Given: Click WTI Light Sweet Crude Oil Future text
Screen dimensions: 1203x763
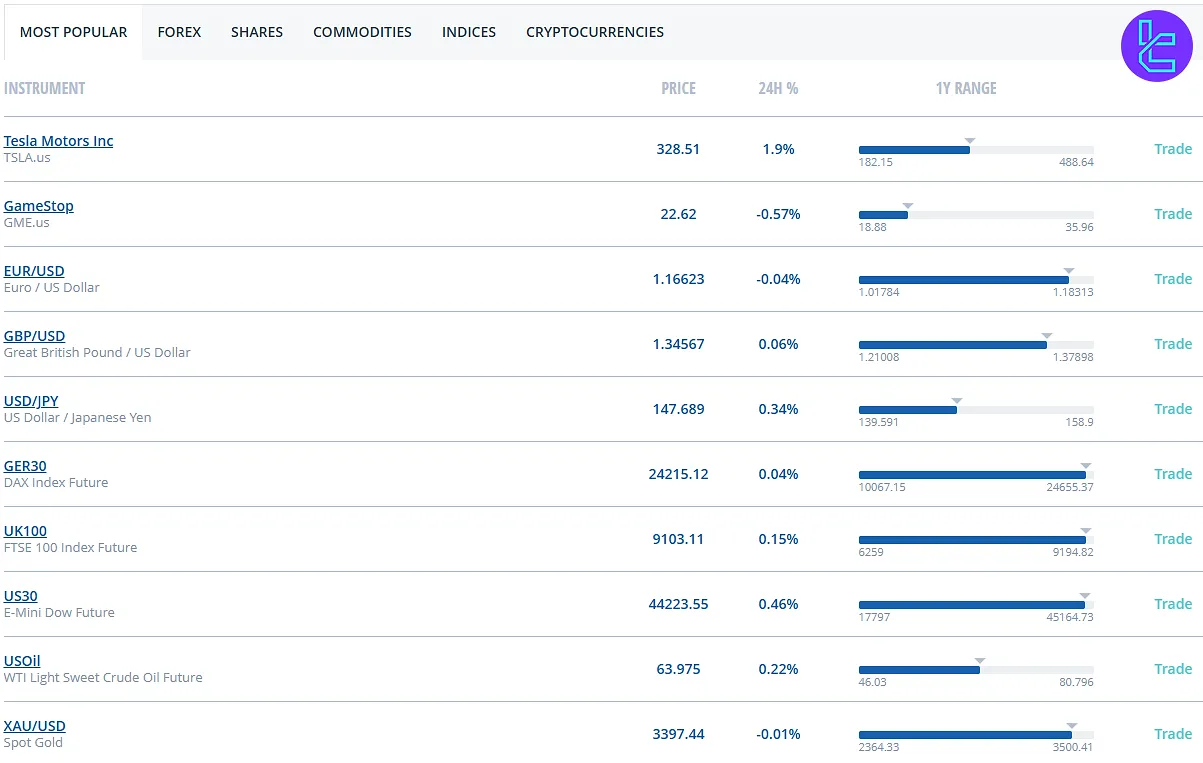Looking at the screenshot, I should tap(103, 678).
